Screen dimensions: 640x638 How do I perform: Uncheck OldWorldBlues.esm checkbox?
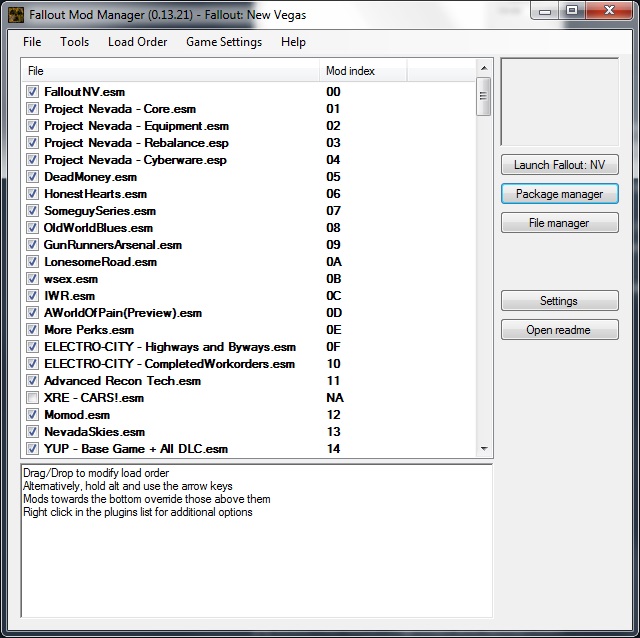(32, 228)
